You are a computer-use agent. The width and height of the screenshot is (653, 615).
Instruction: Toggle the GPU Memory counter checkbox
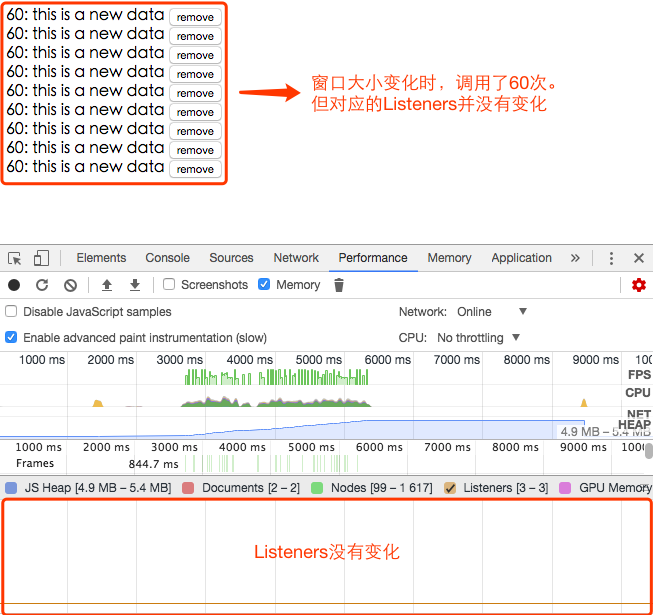pos(565,488)
